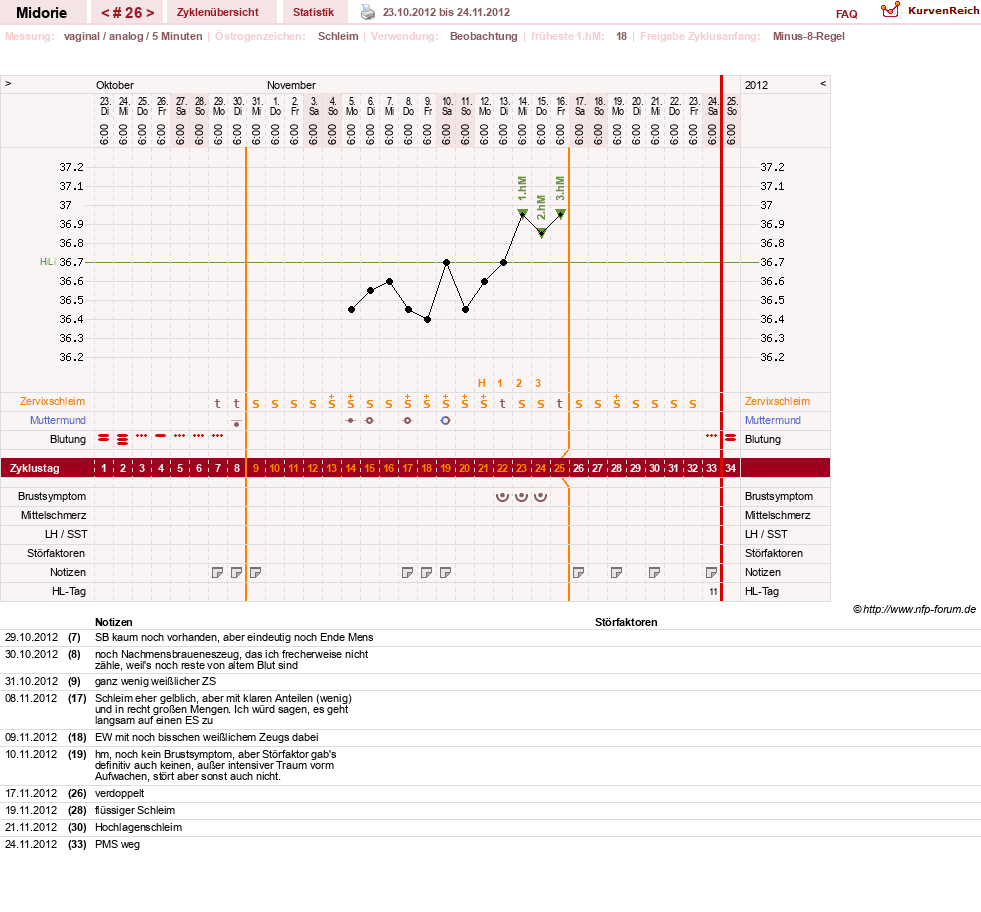
Task: Click the left Zervixschleim row label
Action: 53,402
